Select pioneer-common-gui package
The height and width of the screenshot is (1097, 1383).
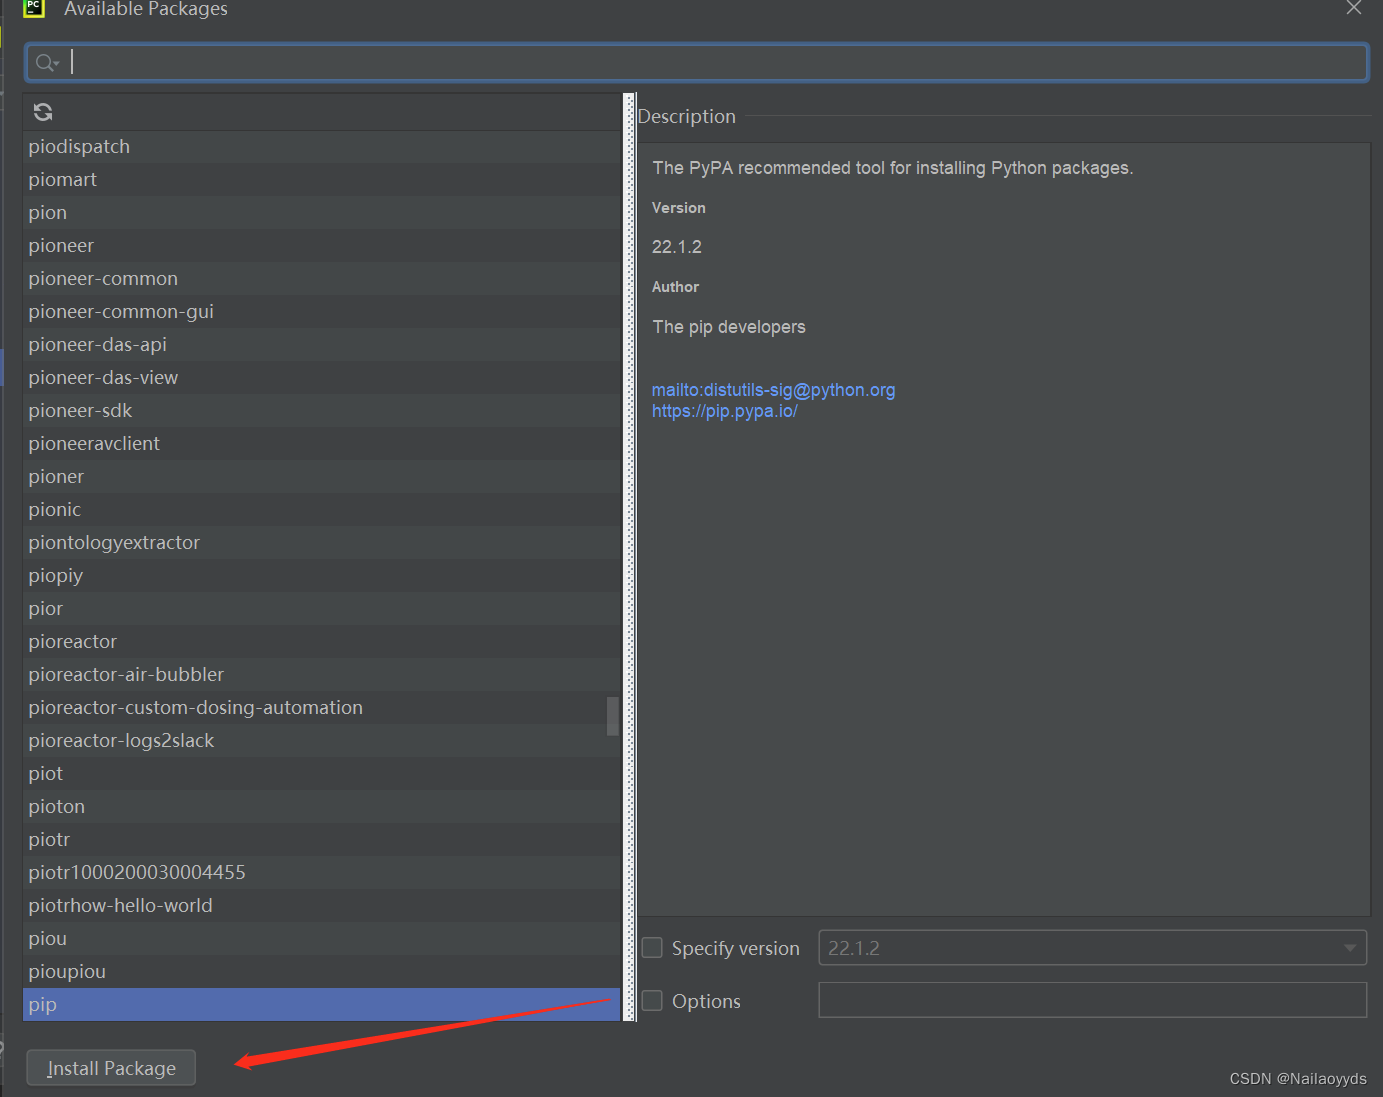pos(321,312)
